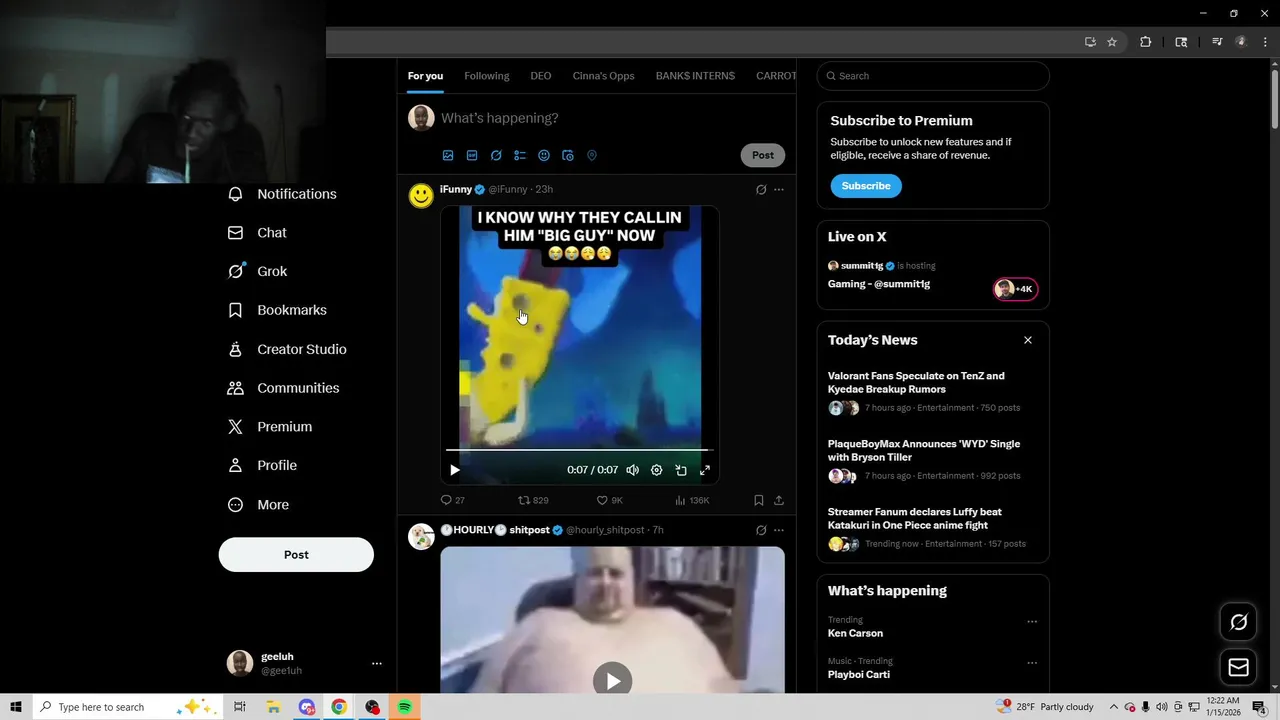This screenshot has height=720, width=1280.
Task: Use Grok enhance in the composer
Action: 496,156
